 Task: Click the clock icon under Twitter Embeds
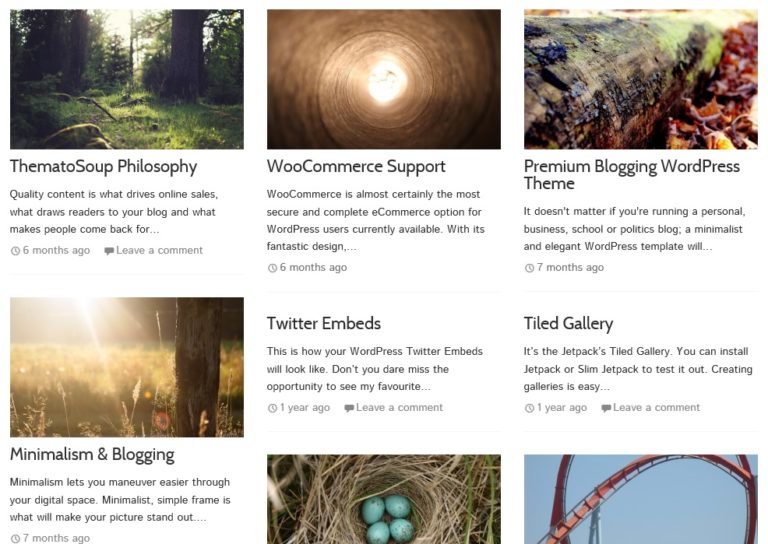[272, 408]
